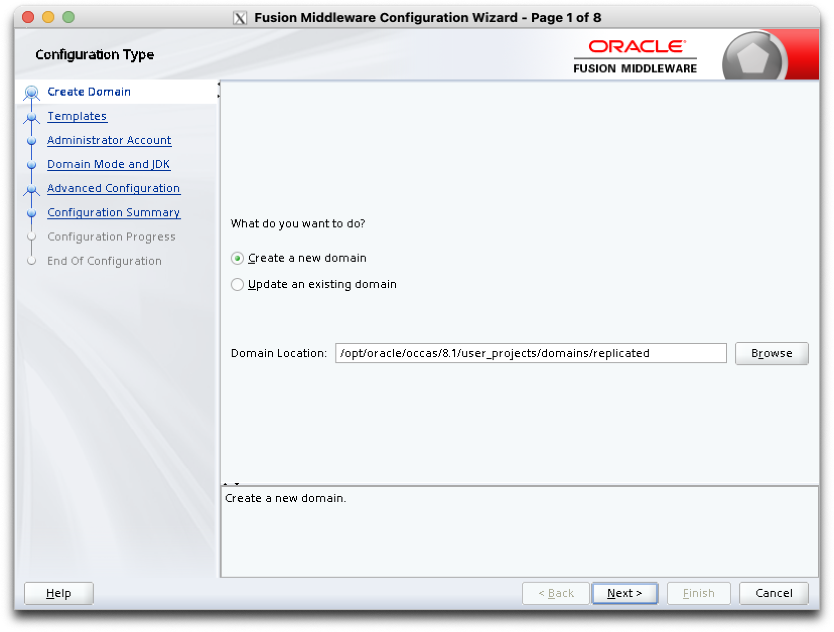834x632 pixels.
Task: Select Update an existing domain option
Action: click(x=237, y=284)
